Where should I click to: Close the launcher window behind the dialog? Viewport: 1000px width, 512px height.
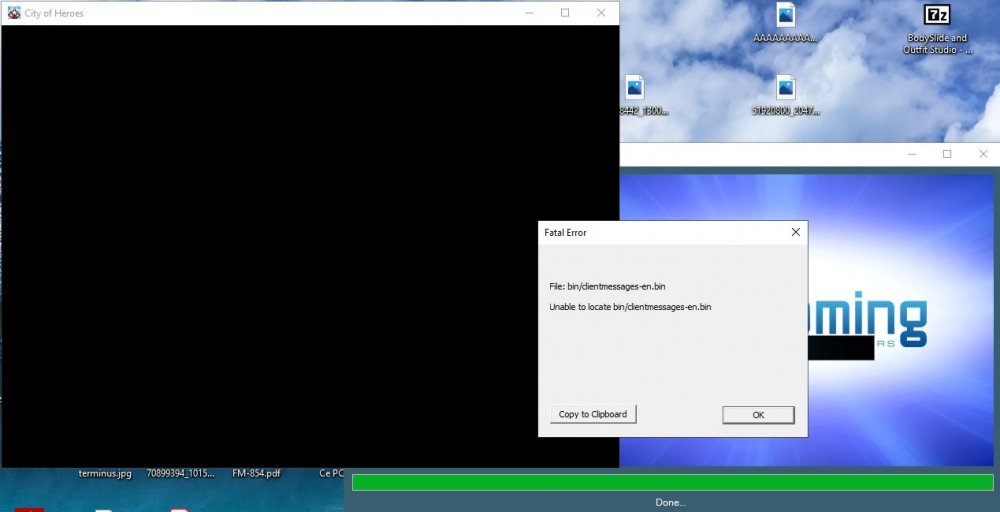pyautogui.click(x=984, y=154)
